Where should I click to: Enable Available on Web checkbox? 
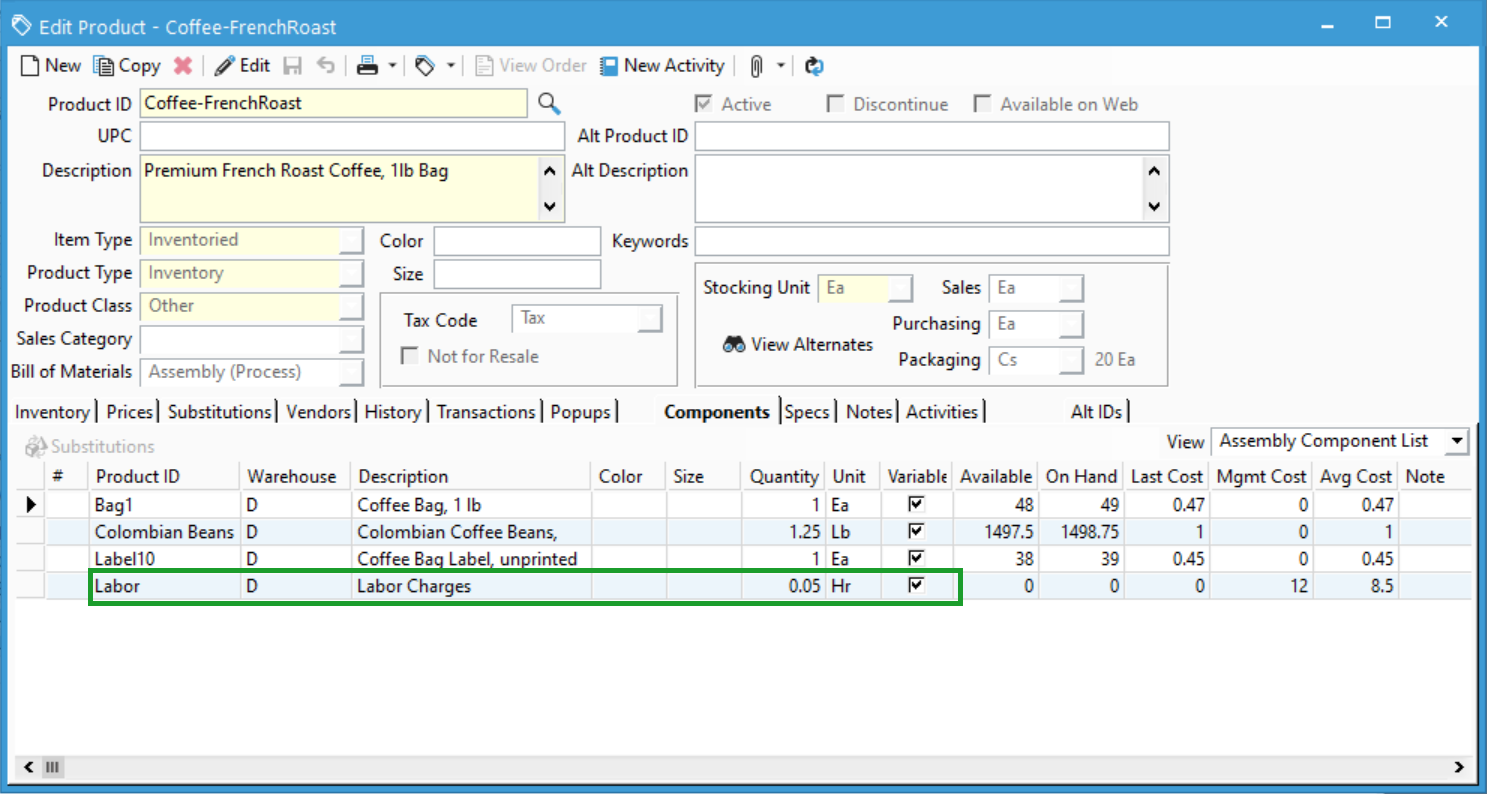coord(982,104)
